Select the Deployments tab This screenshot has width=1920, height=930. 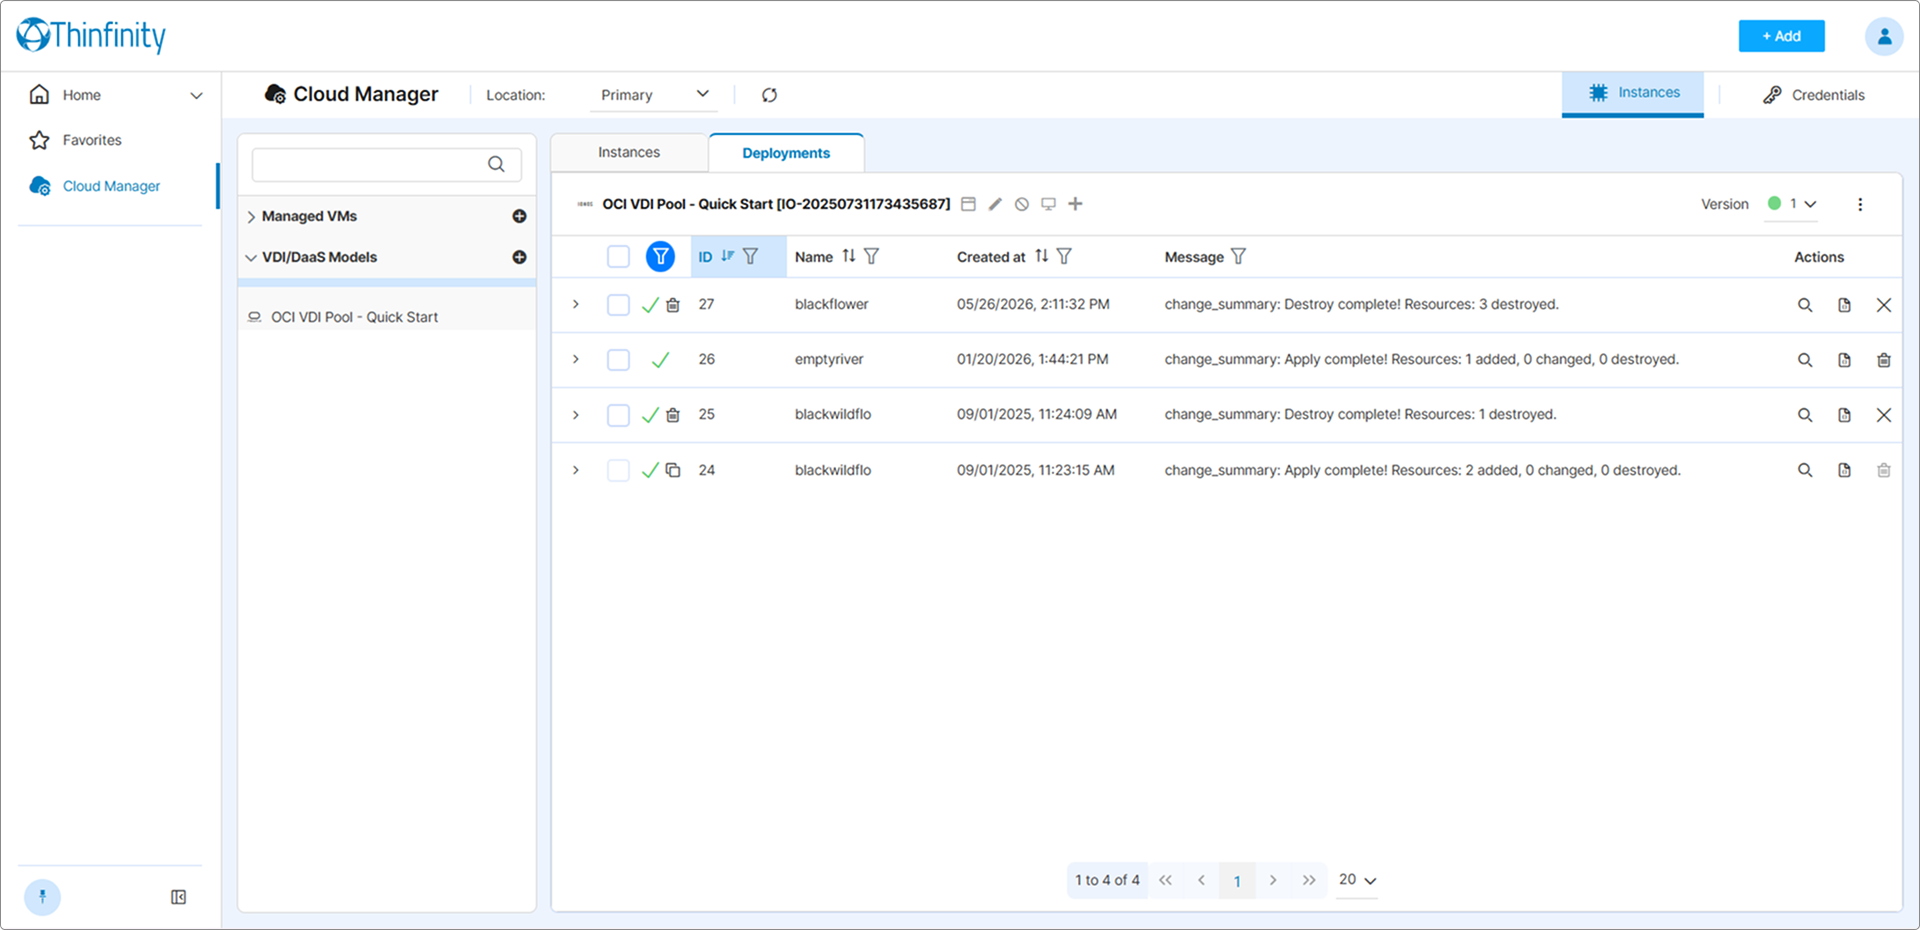click(x=786, y=153)
